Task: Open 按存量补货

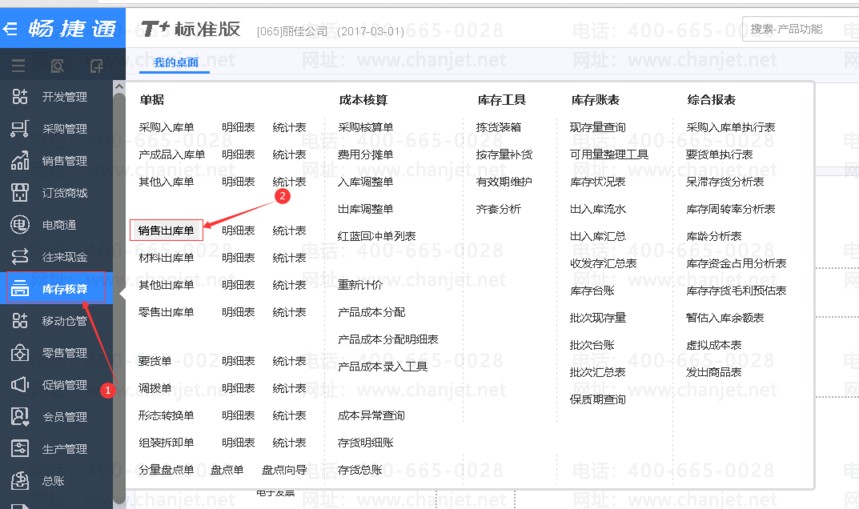Action: (x=504, y=155)
